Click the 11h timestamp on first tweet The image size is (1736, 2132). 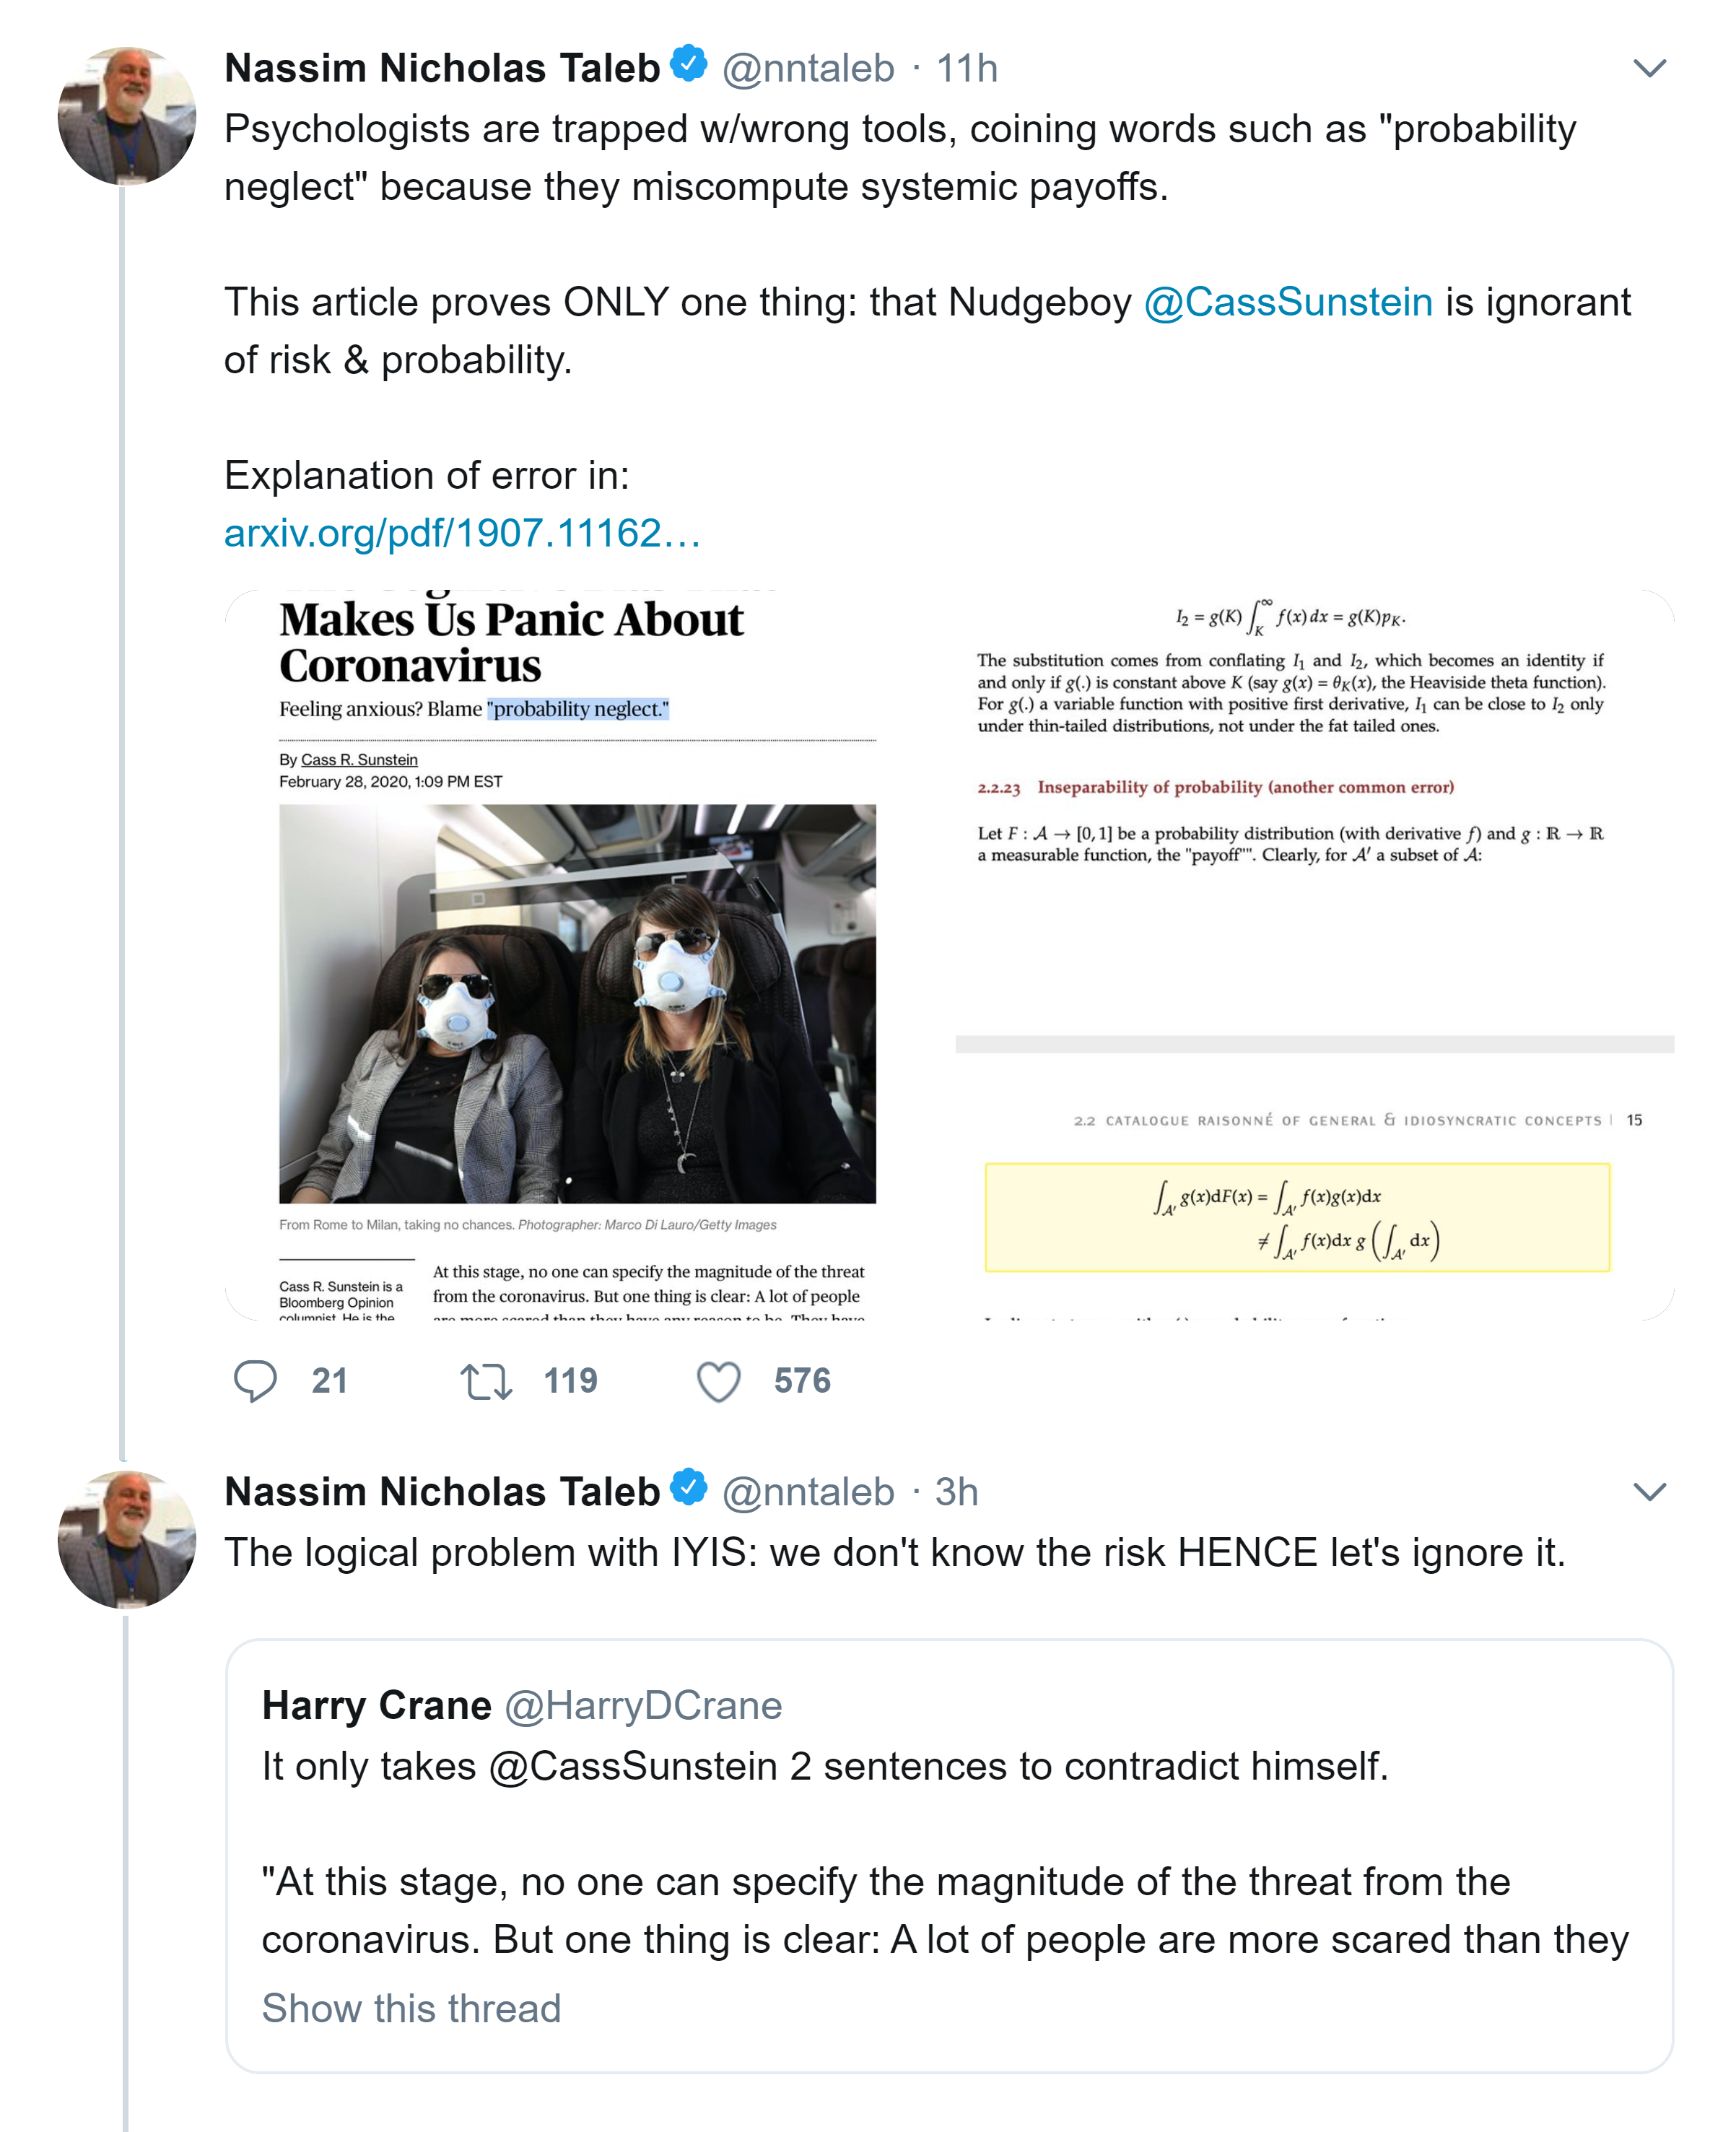[x=966, y=68]
